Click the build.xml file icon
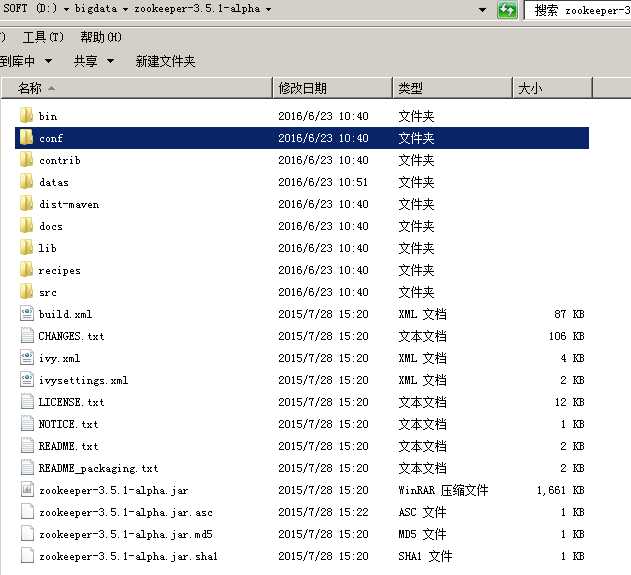The width and height of the screenshot is (631, 575). tap(27, 313)
